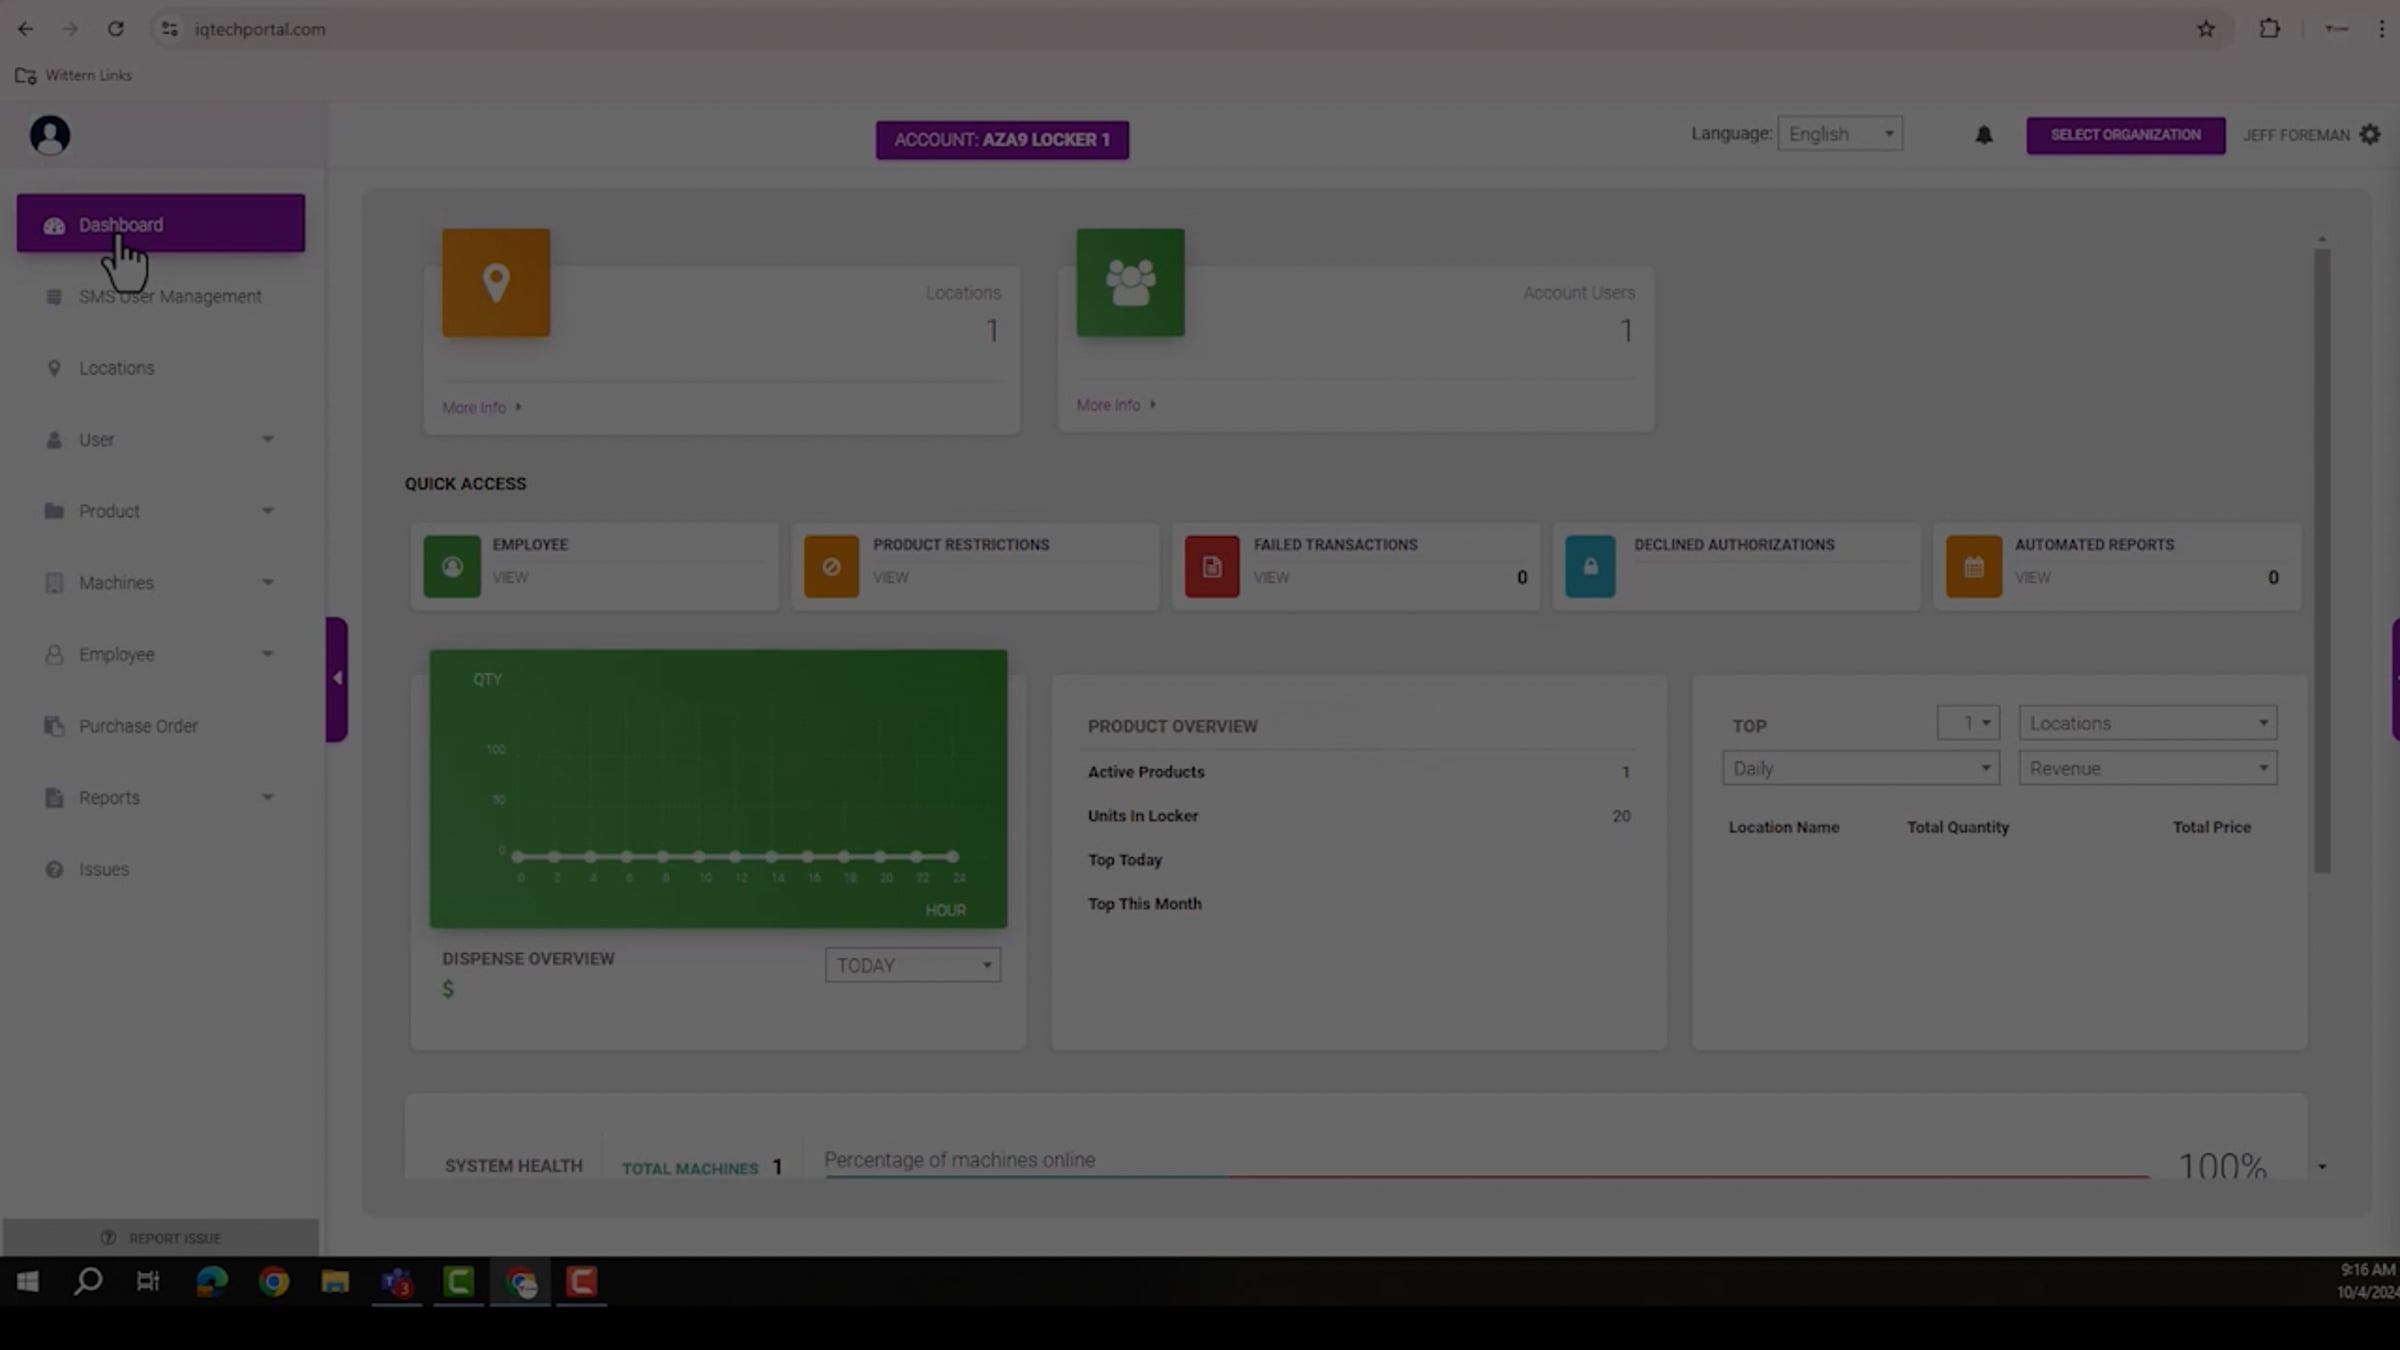Open Windows taskbar search
2400x1350 pixels.
(x=88, y=1282)
